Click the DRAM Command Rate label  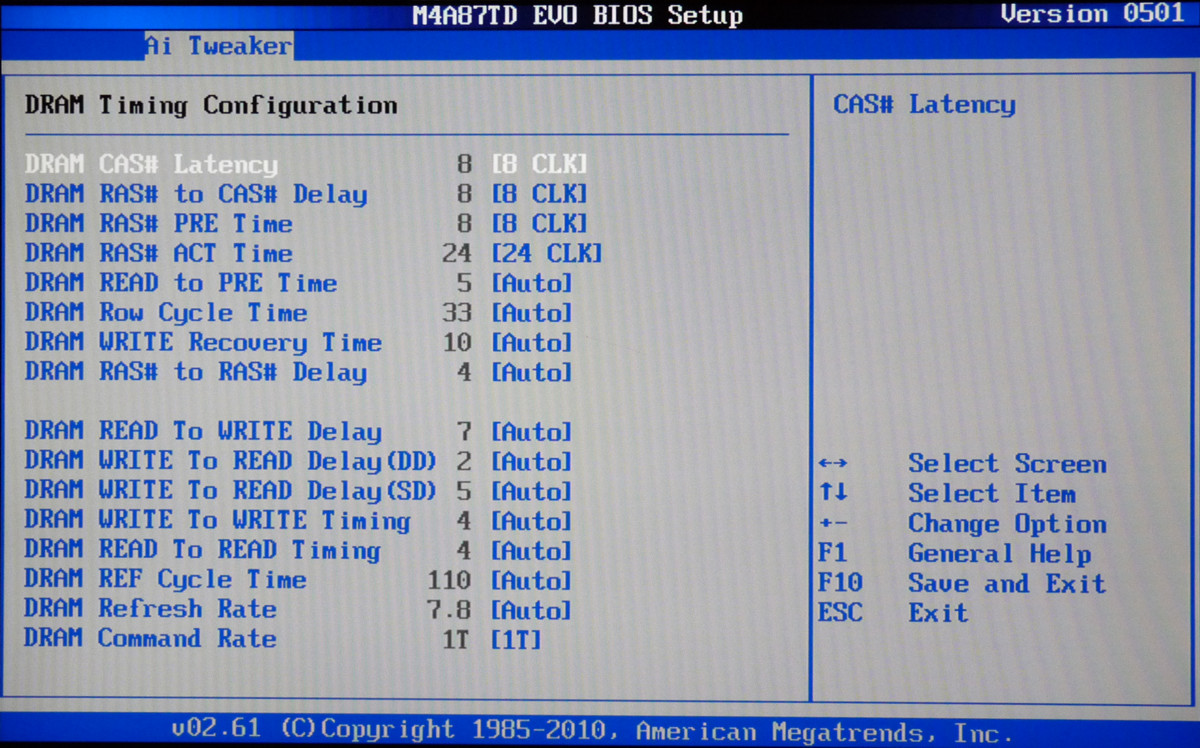(x=151, y=639)
